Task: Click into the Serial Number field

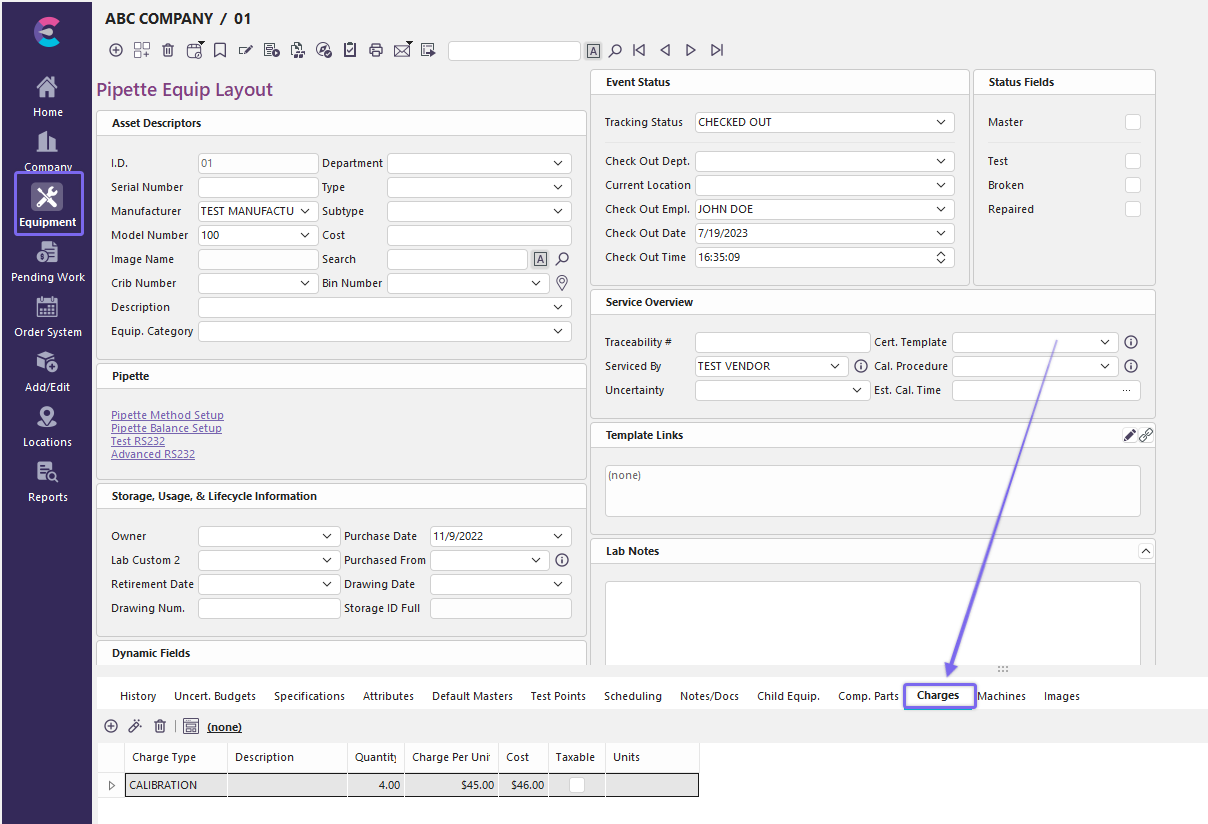Action: [258, 187]
